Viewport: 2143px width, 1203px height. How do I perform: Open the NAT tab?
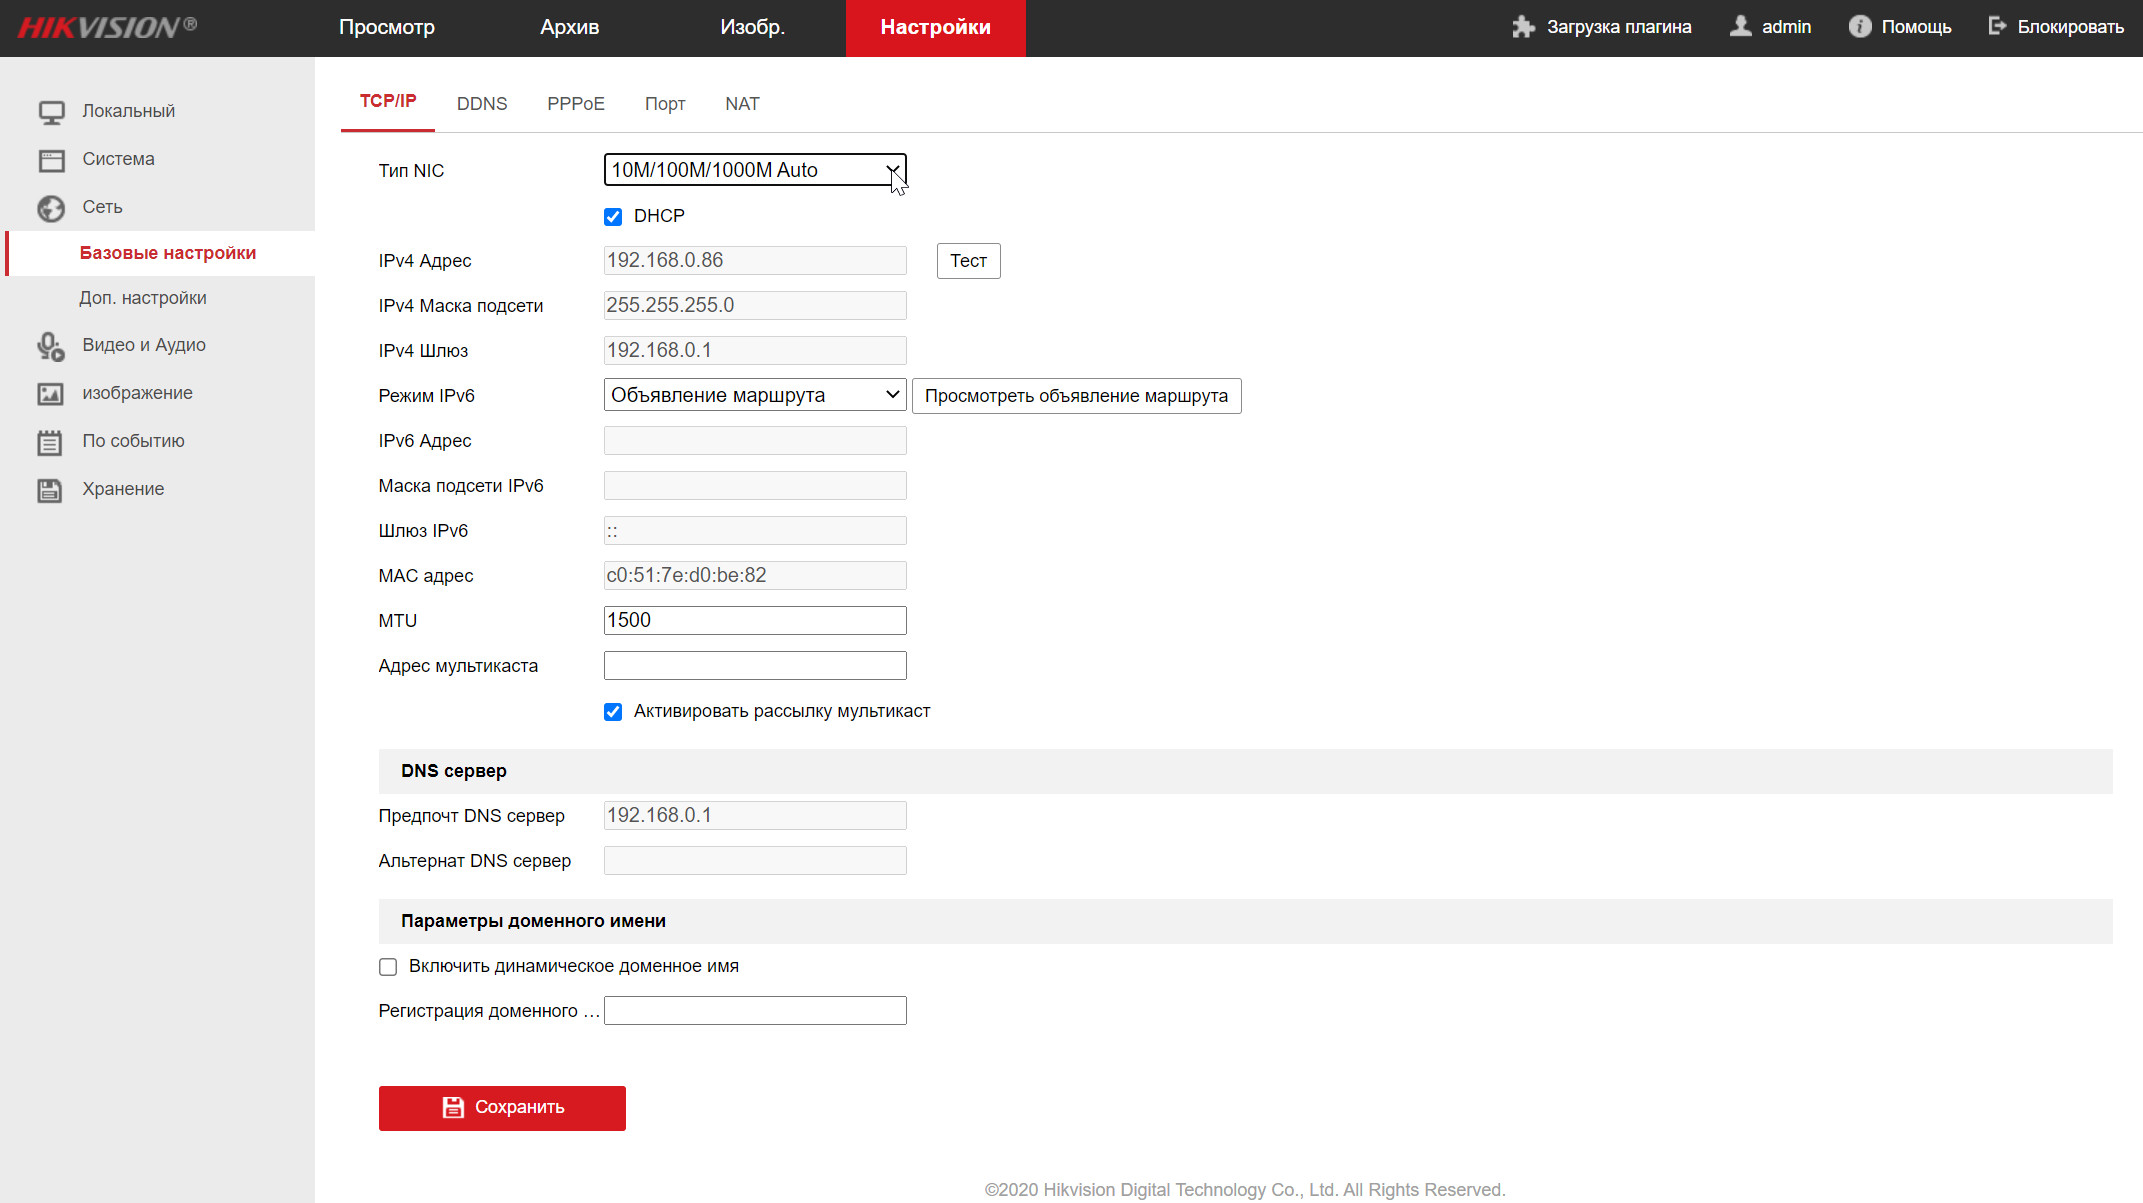point(742,104)
